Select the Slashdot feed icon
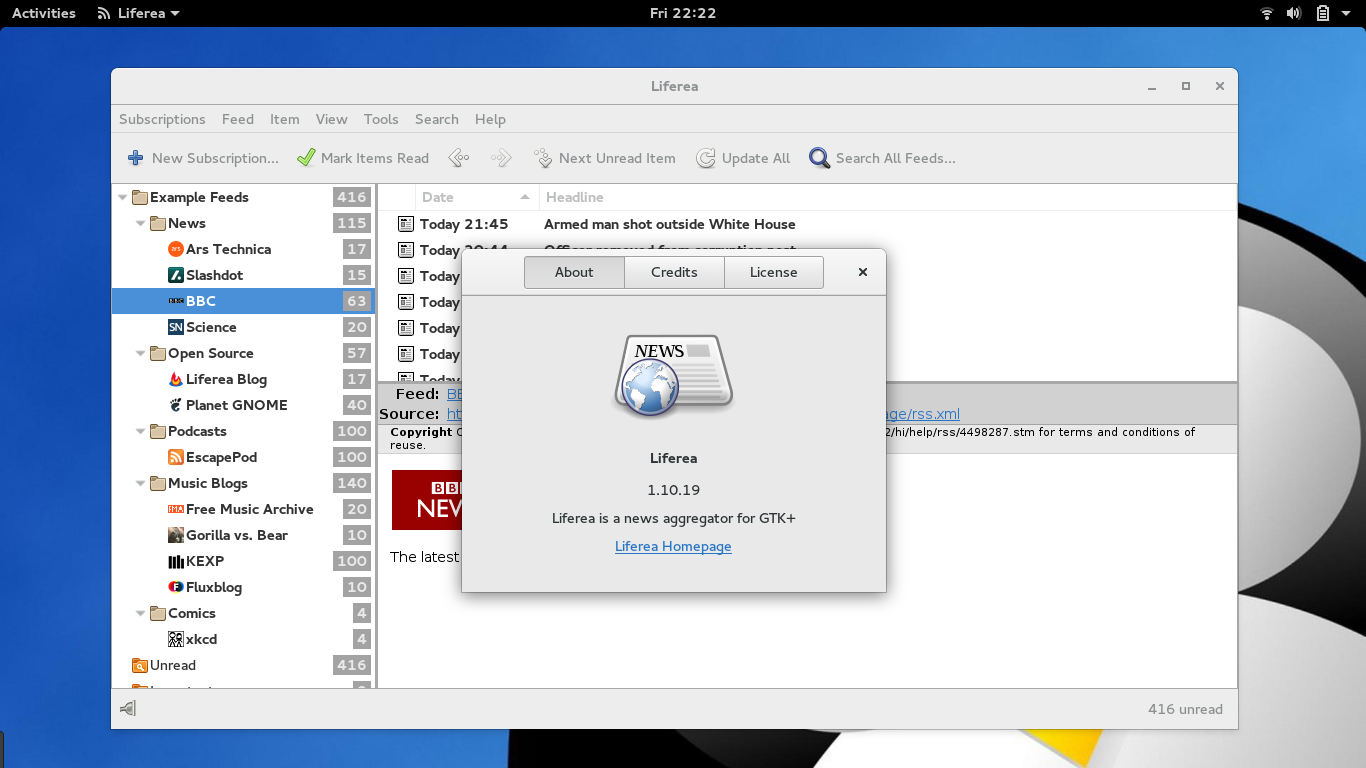The image size is (1366, 768). click(176, 275)
